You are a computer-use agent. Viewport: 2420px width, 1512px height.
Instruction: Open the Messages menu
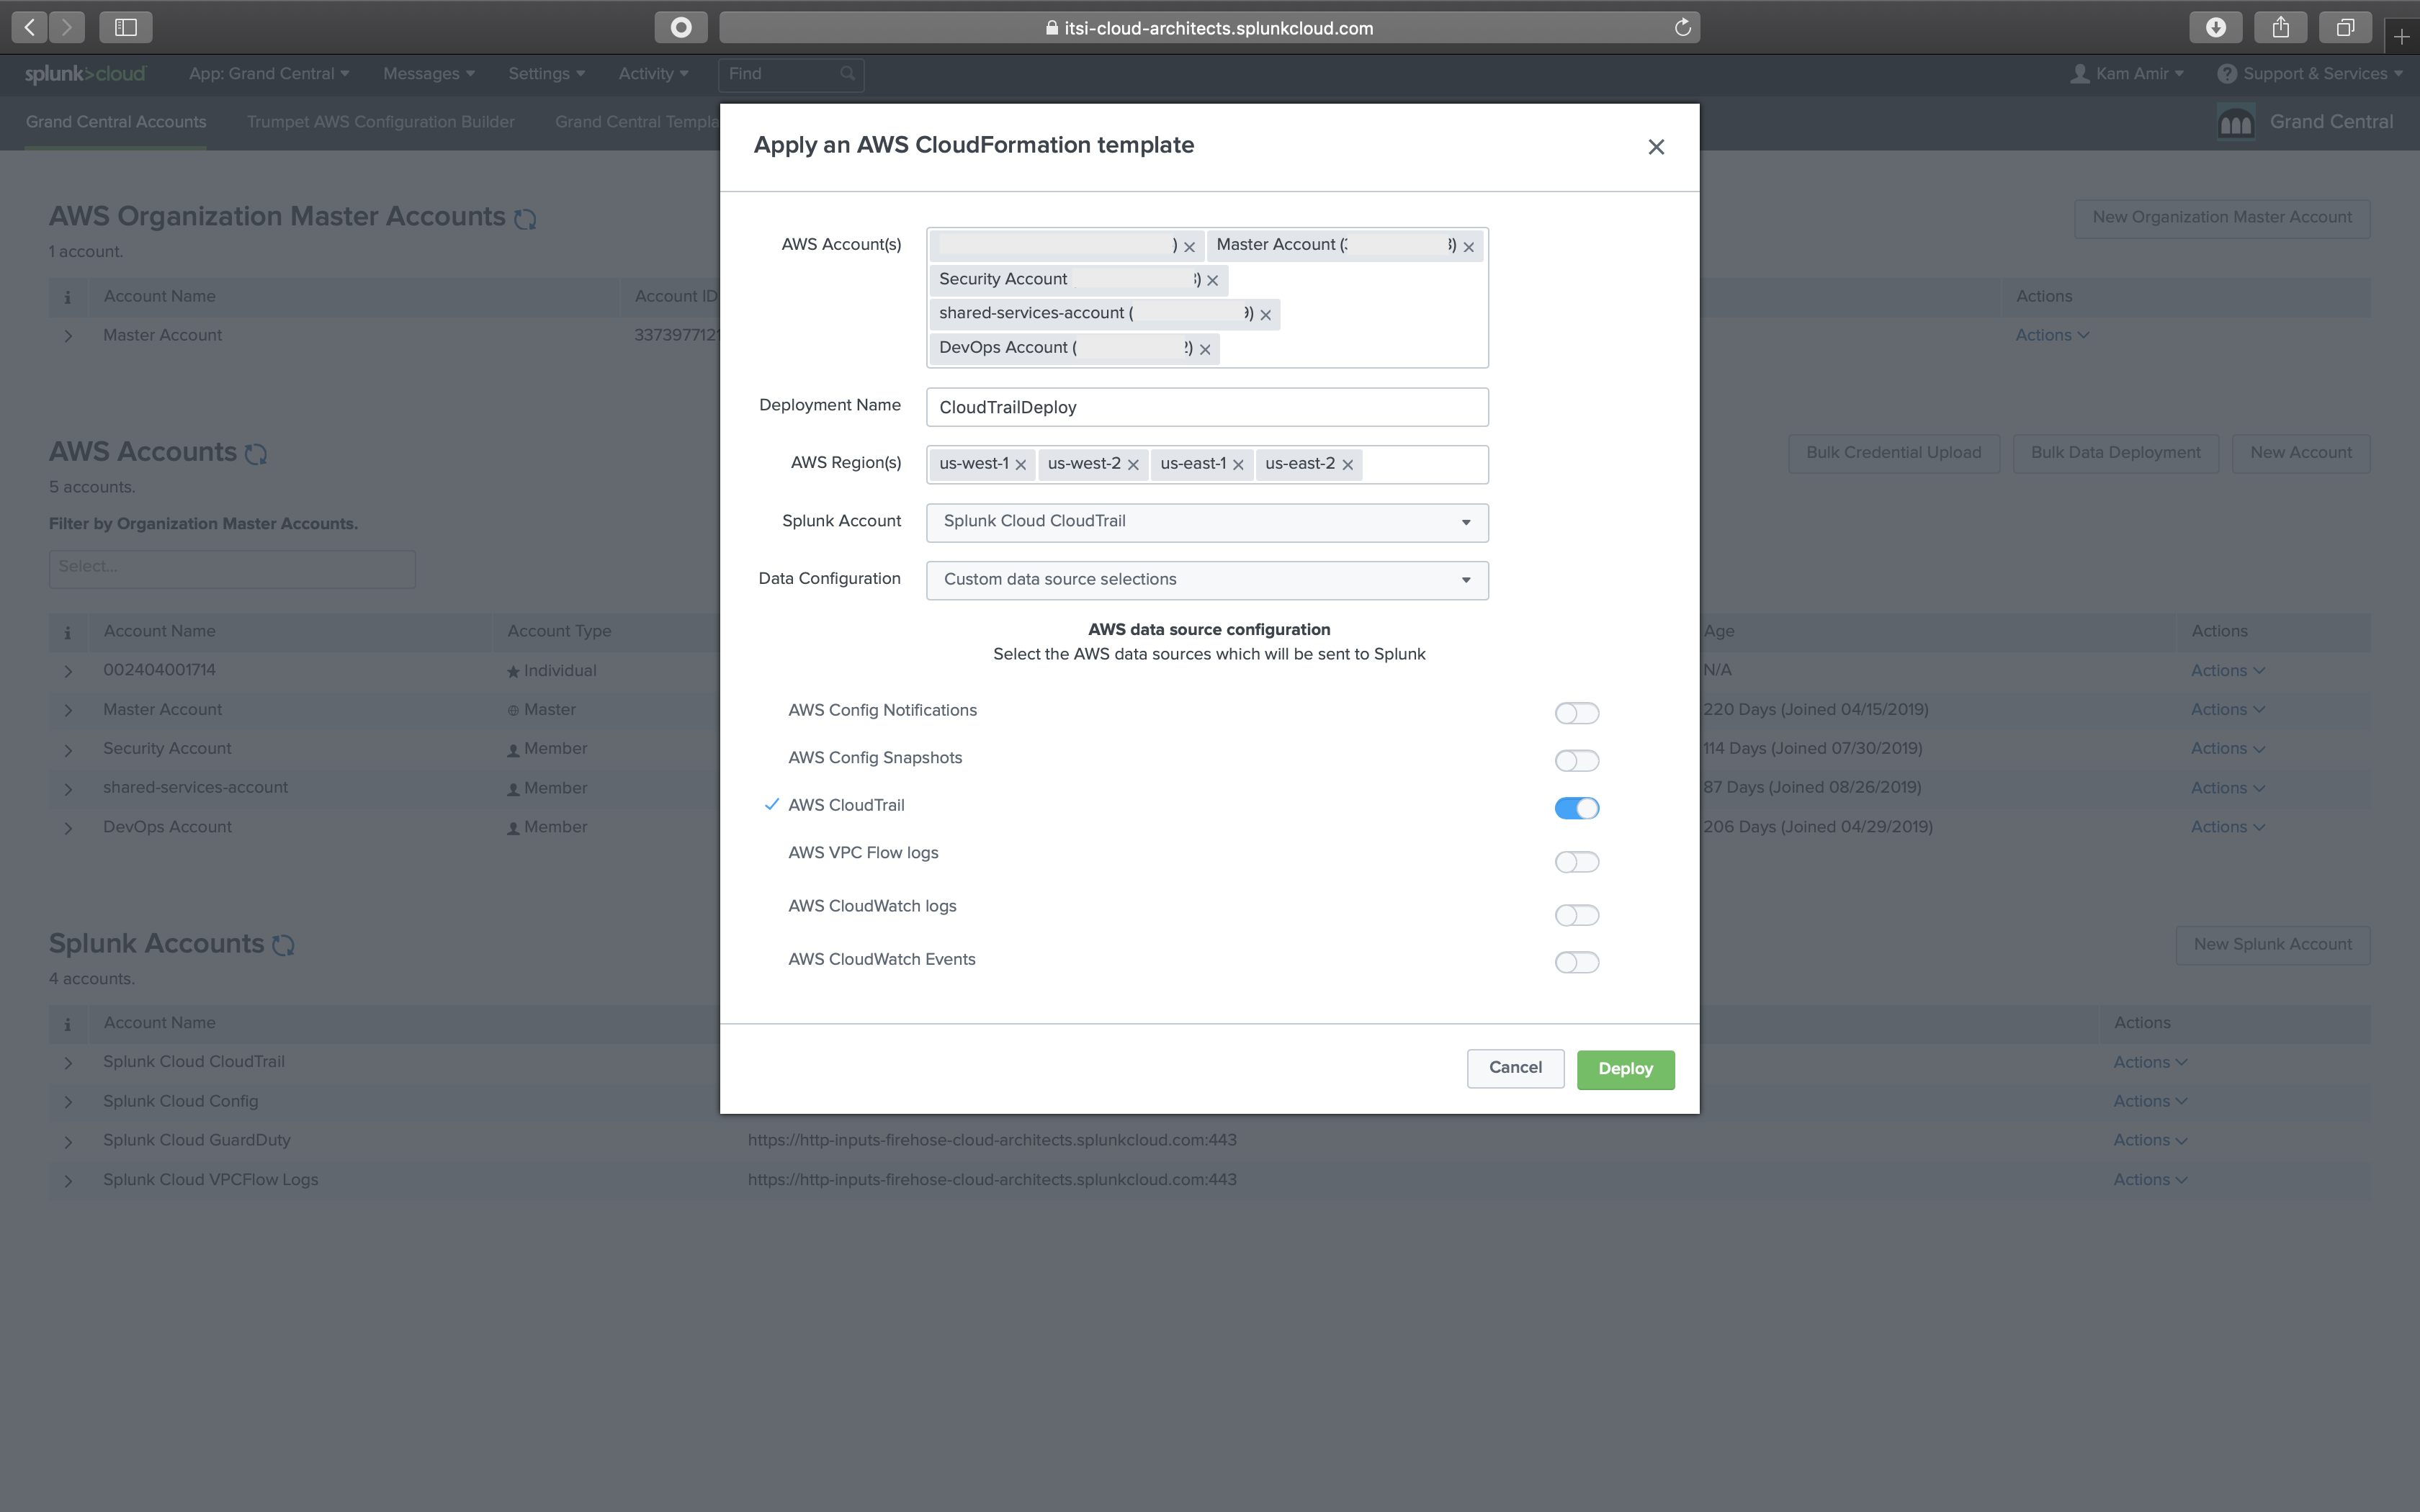pos(428,74)
